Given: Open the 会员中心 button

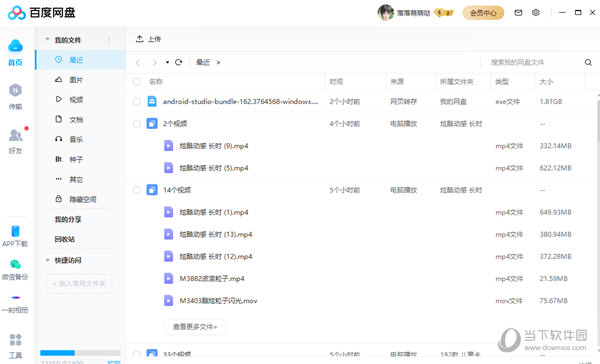Looking at the screenshot, I should [x=483, y=13].
